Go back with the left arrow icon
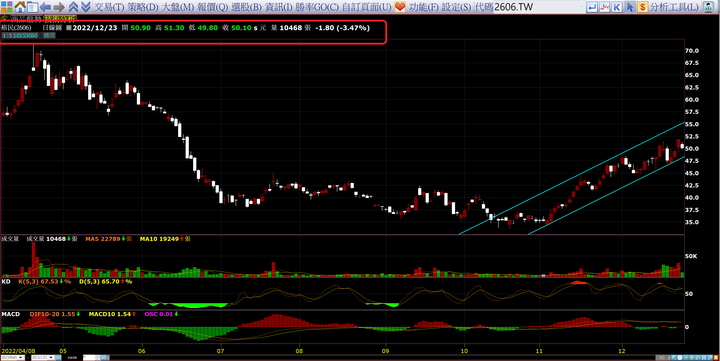720x361 pixels. 45,7
